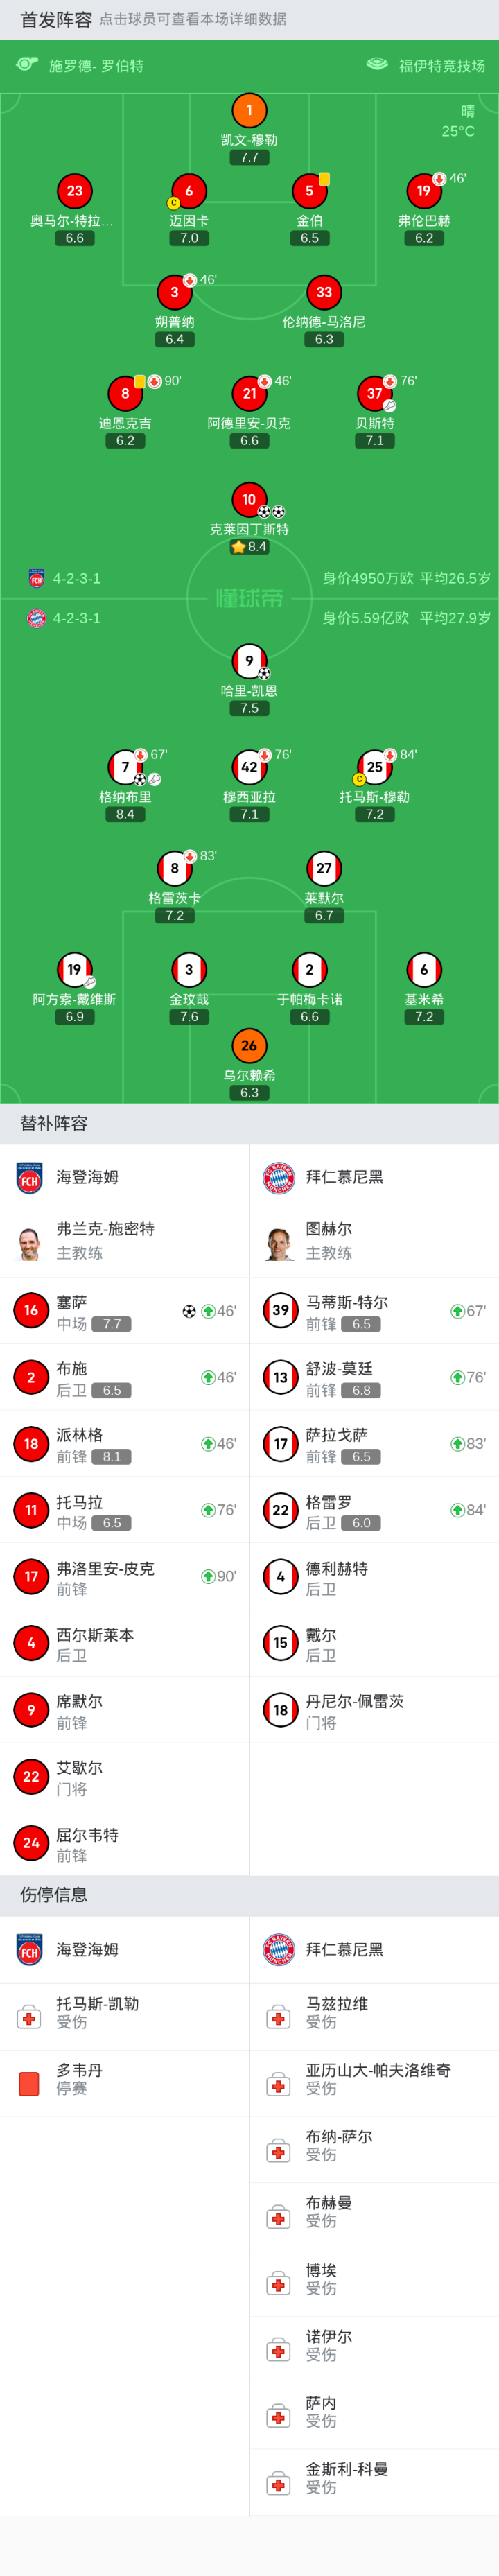The width and height of the screenshot is (499, 2576).
Task: Open substitute Sessa's number 16 entry
Action: [x=31, y=1310]
